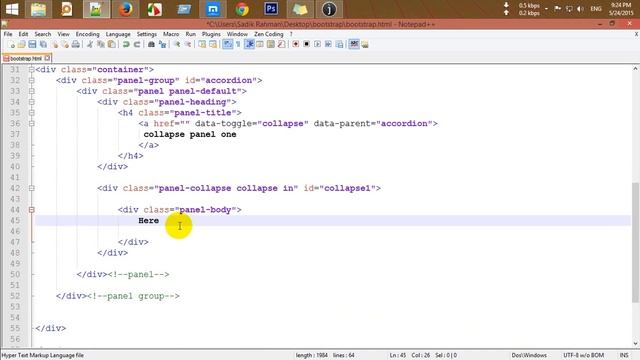Run macro multiple times toolbar icon
Image resolution: width=640 pixels, height=360 pixels.
point(328,44)
